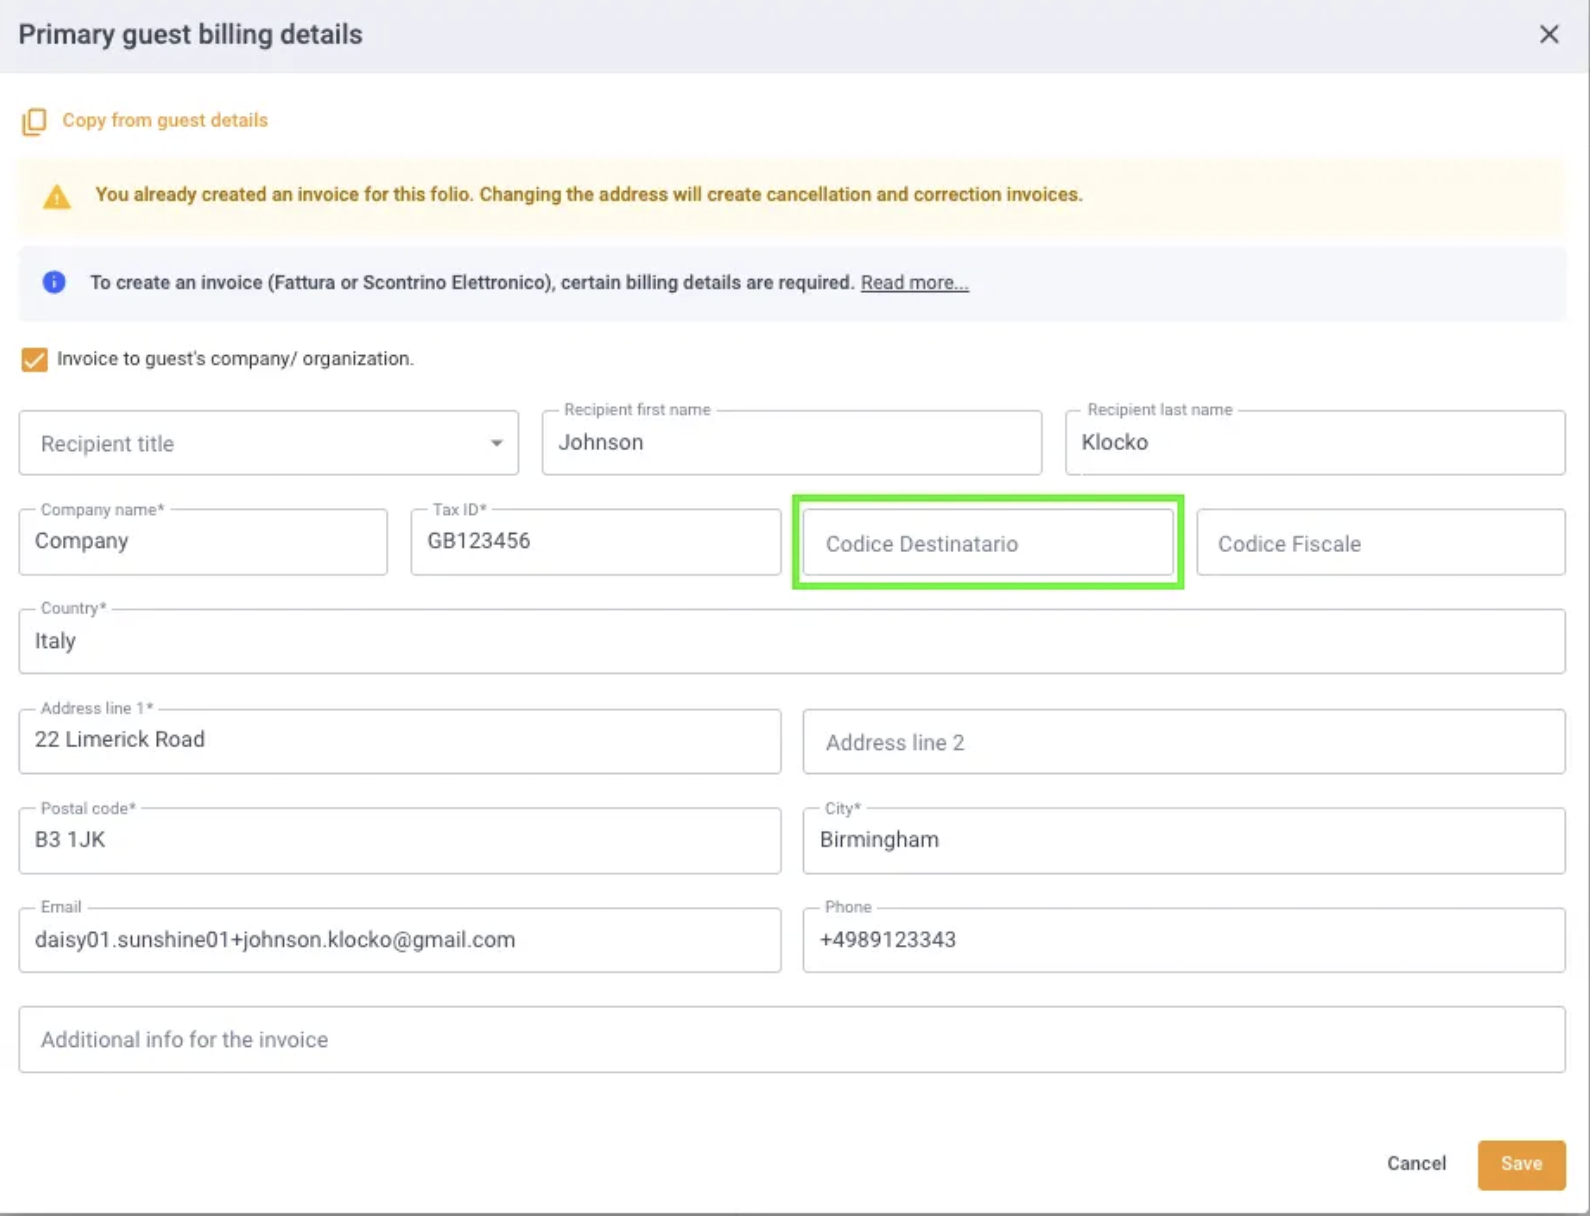Click the Codice Destinatario field
The height and width of the screenshot is (1216, 1590).
pyautogui.click(x=988, y=543)
